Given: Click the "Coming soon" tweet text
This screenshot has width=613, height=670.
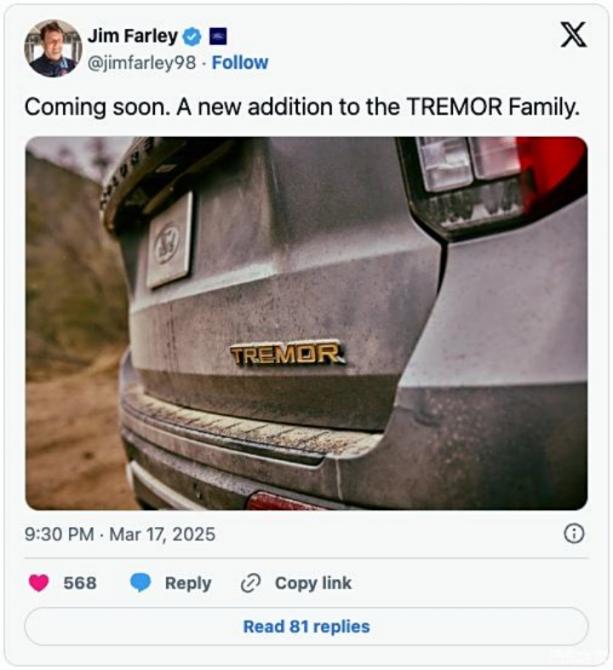Looking at the screenshot, I should (x=301, y=107).
